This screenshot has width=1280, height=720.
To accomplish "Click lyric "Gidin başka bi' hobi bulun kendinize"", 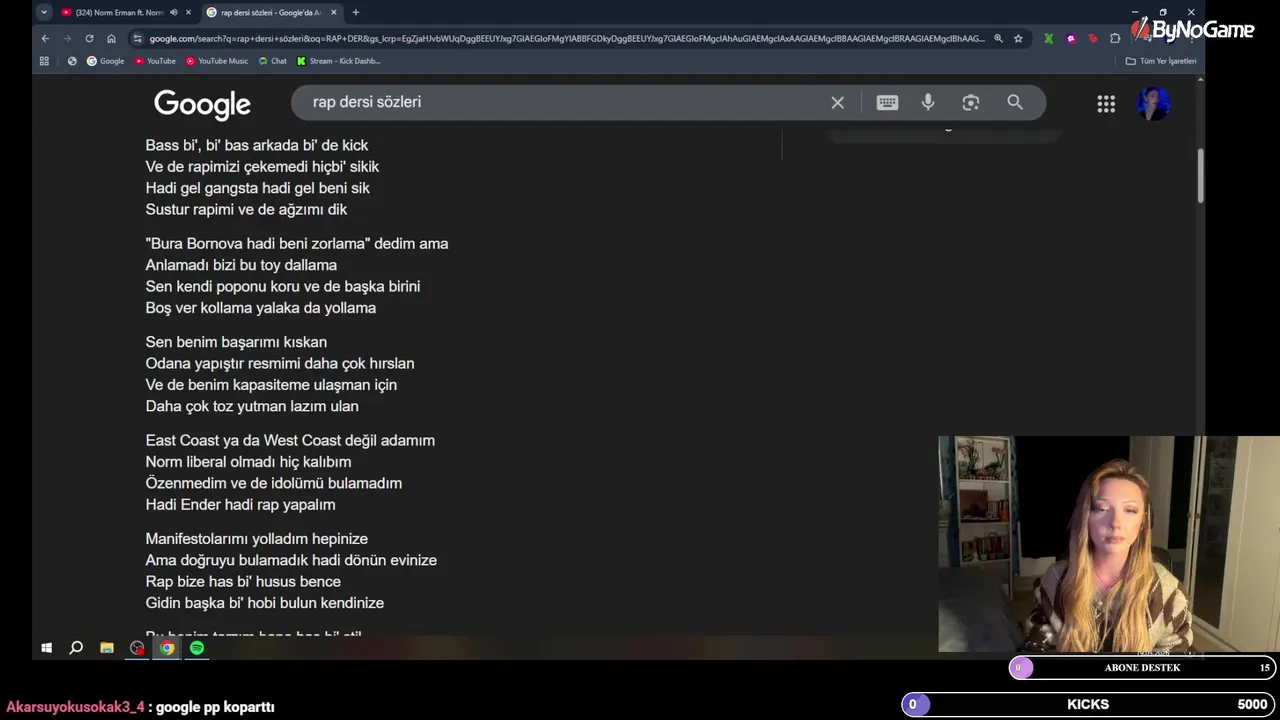I will (265, 603).
